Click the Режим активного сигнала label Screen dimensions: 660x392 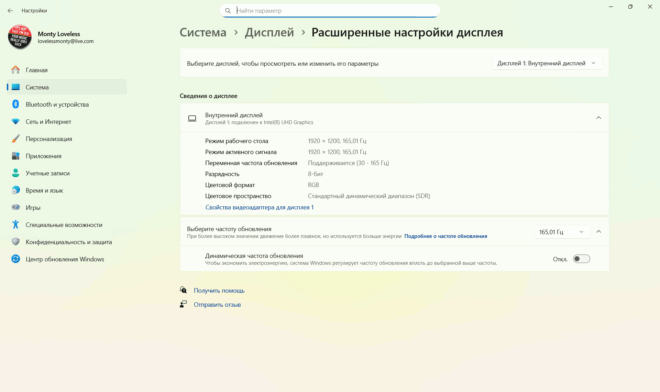tap(241, 152)
